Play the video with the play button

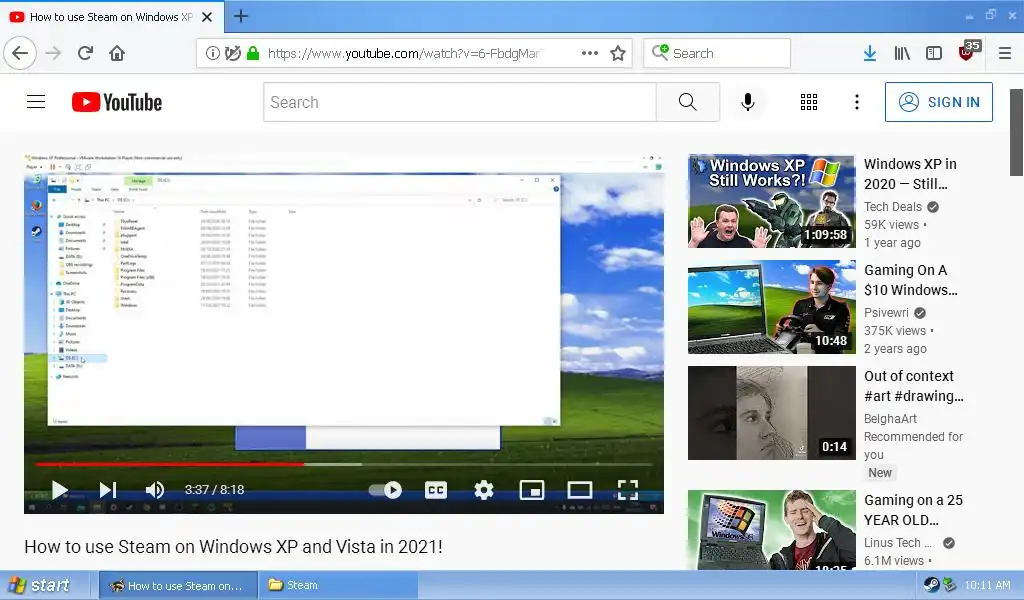pyautogui.click(x=59, y=490)
